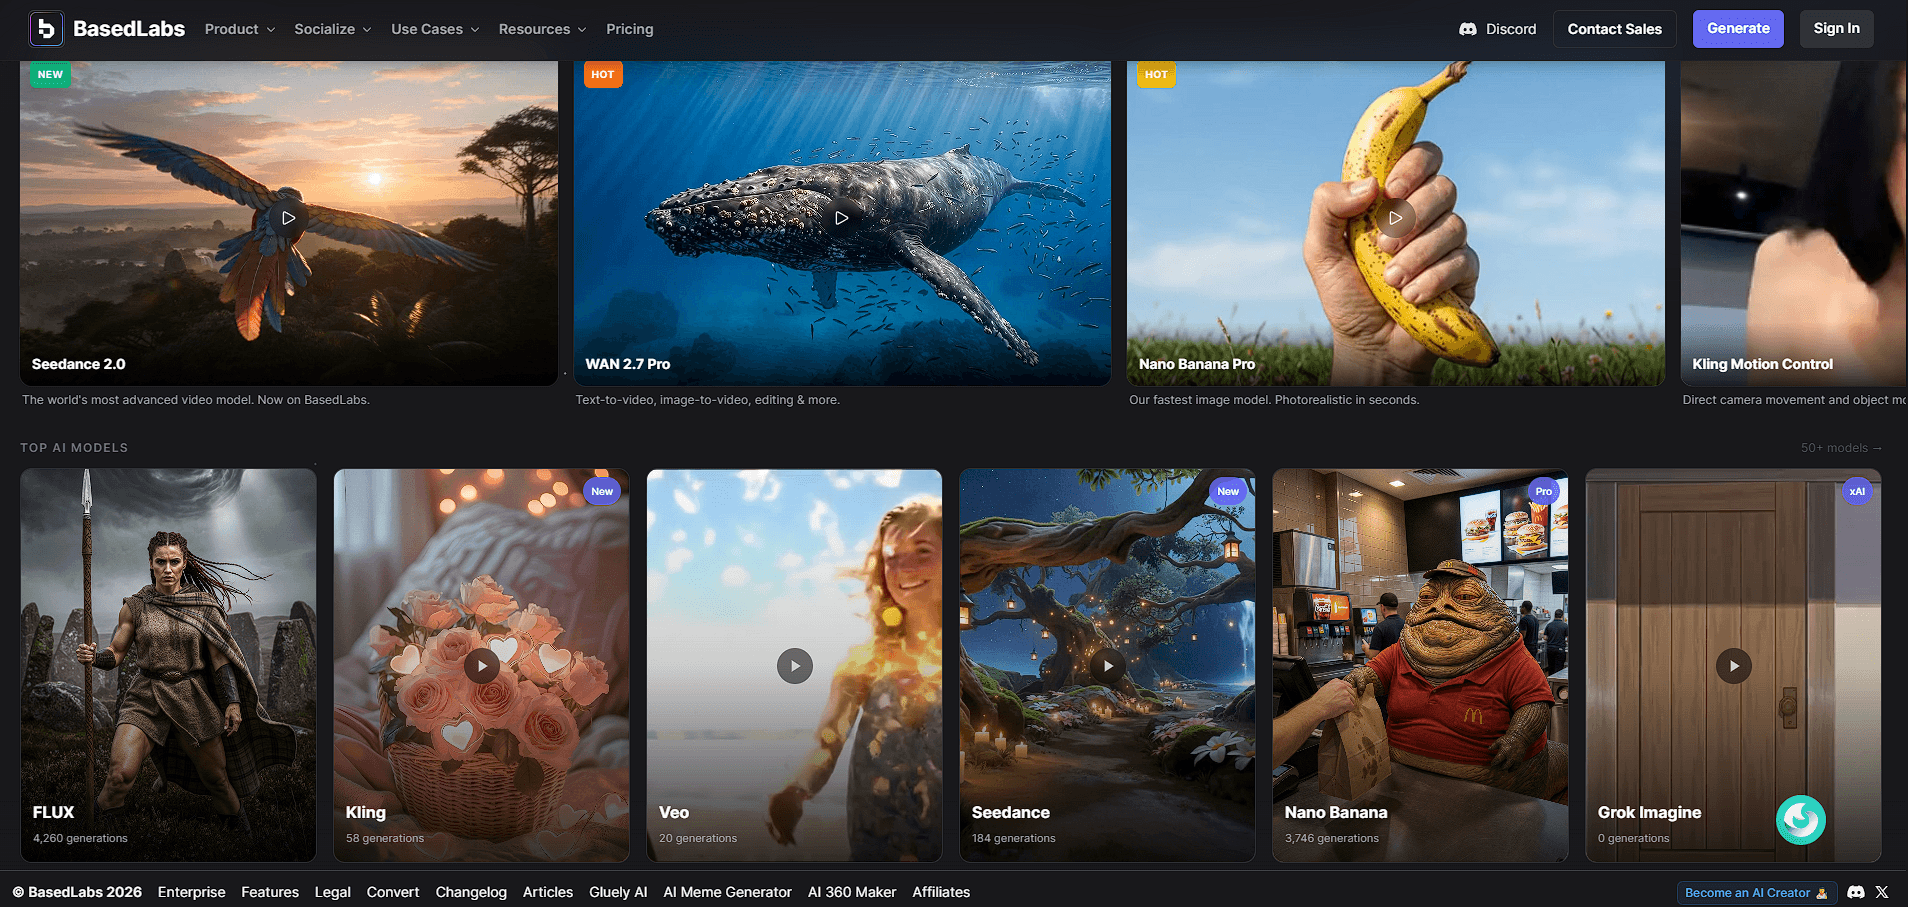The width and height of the screenshot is (1908, 907).
Task: Play the Grok Imagine card video
Action: [x=1734, y=666]
